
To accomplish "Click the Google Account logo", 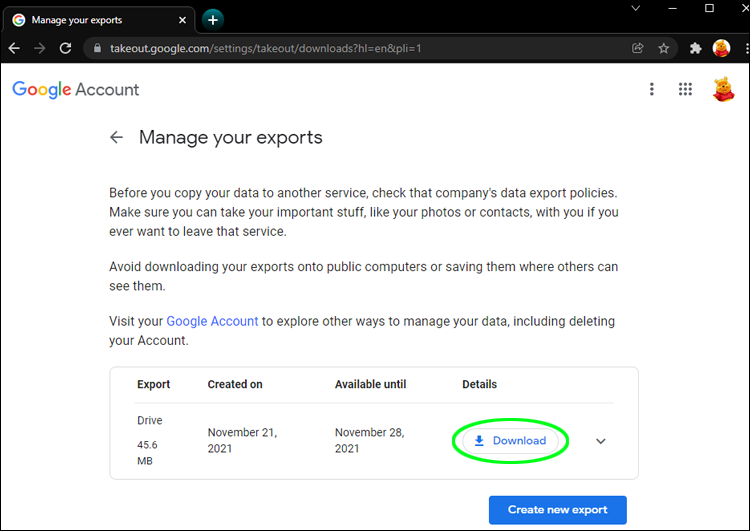I will (76, 89).
